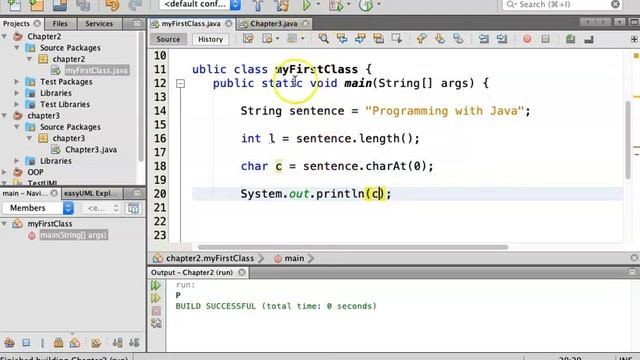The image size is (640, 360).
Task: Click the Javadoc window icon in Navigator
Action: tap(133, 208)
